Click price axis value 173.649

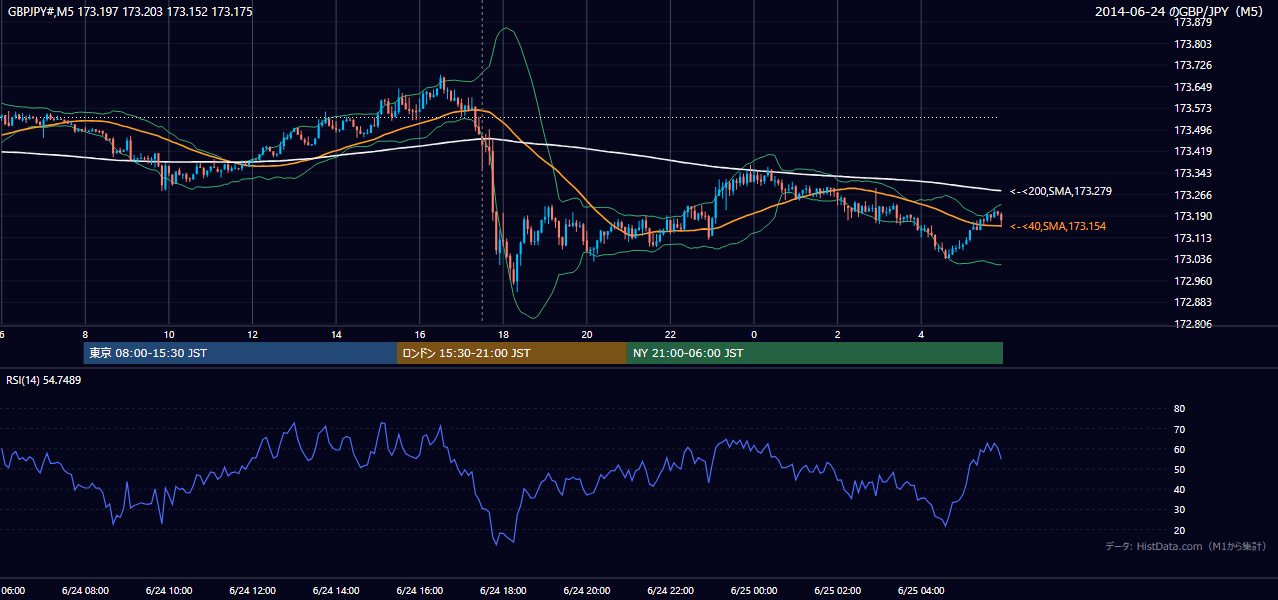coord(1192,87)
